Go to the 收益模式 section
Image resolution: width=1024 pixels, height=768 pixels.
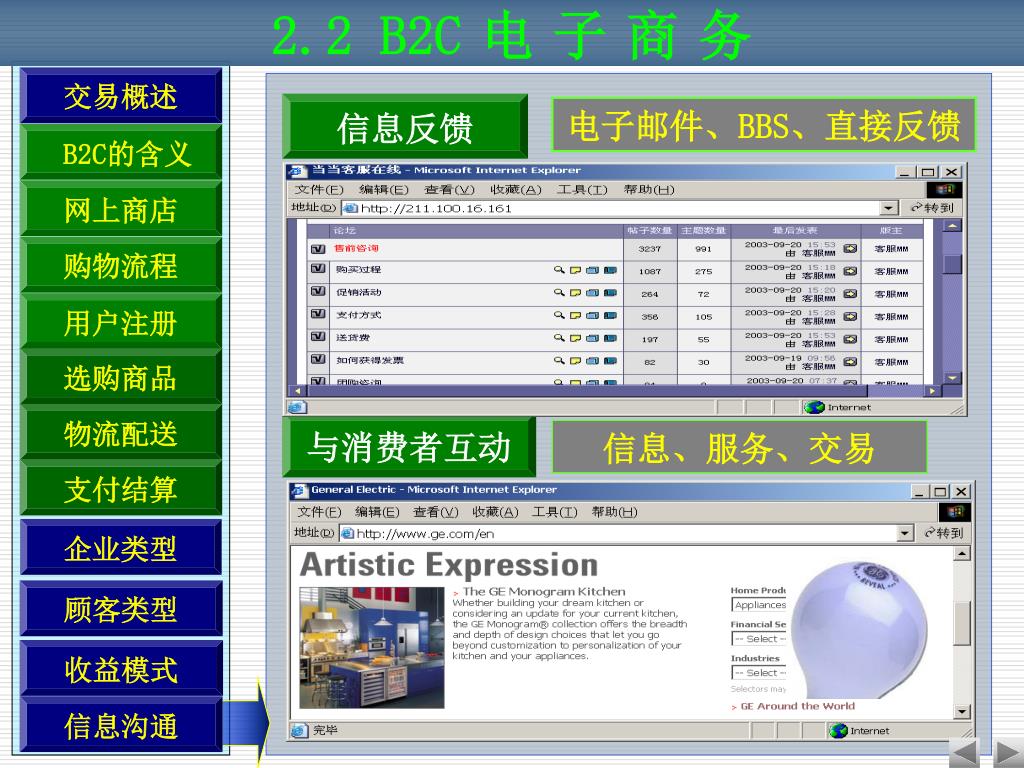(x=121, y=669)
